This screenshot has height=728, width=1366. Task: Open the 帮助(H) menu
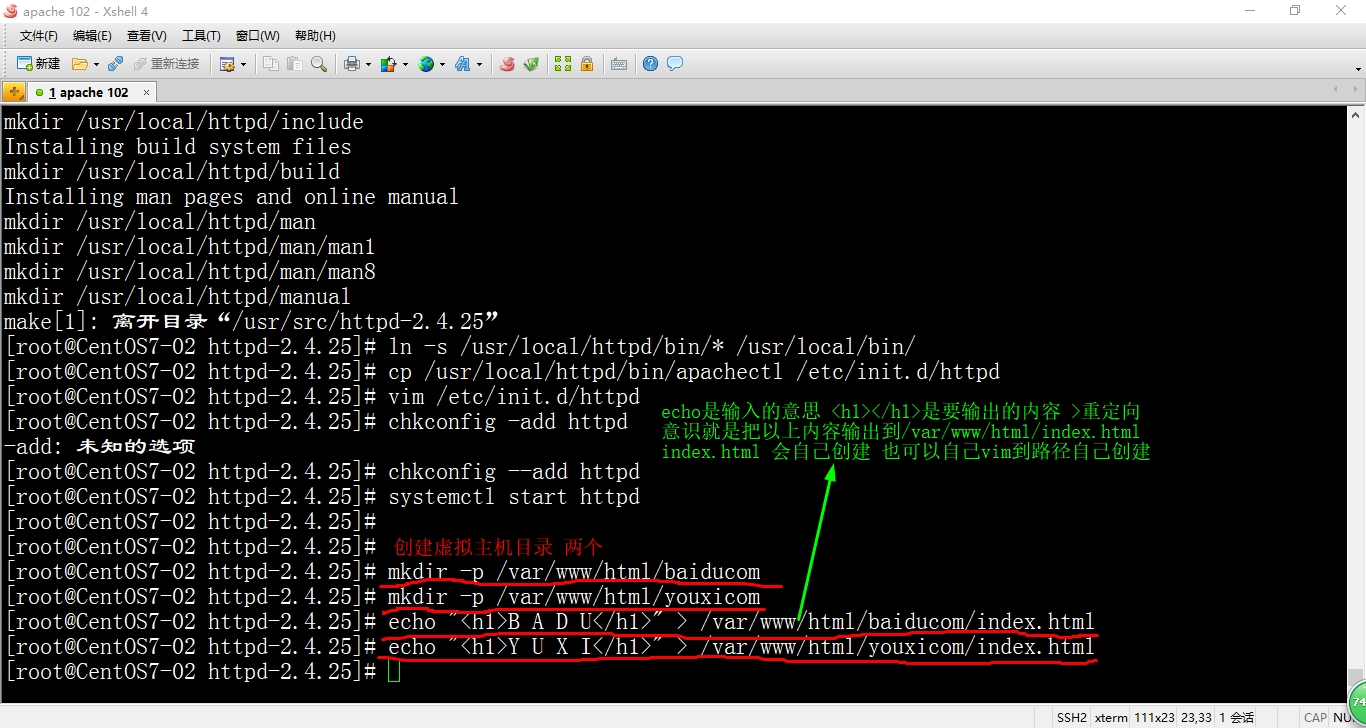[315, 36]
